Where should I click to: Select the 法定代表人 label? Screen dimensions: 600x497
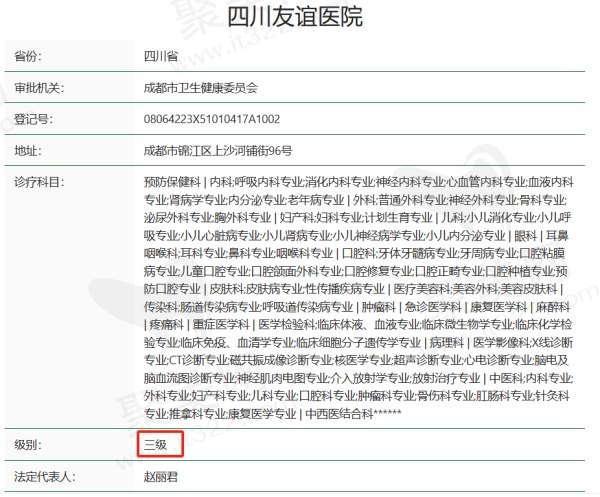coord(45,477)
